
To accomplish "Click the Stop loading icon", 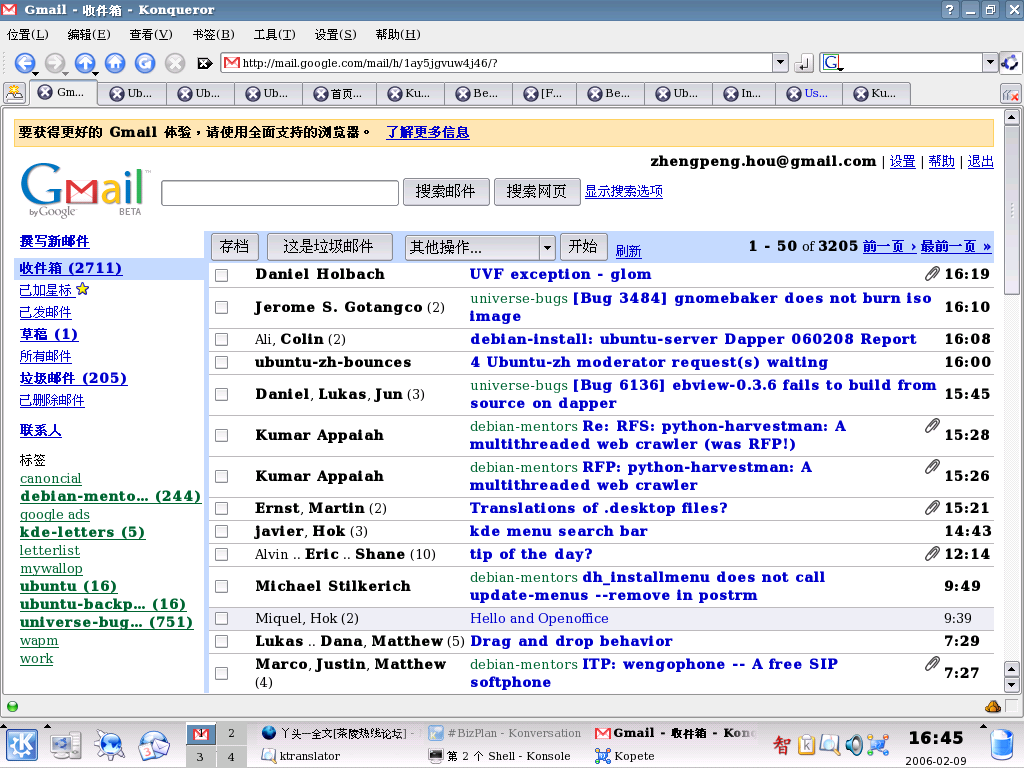I will click(x=174, y=63).
